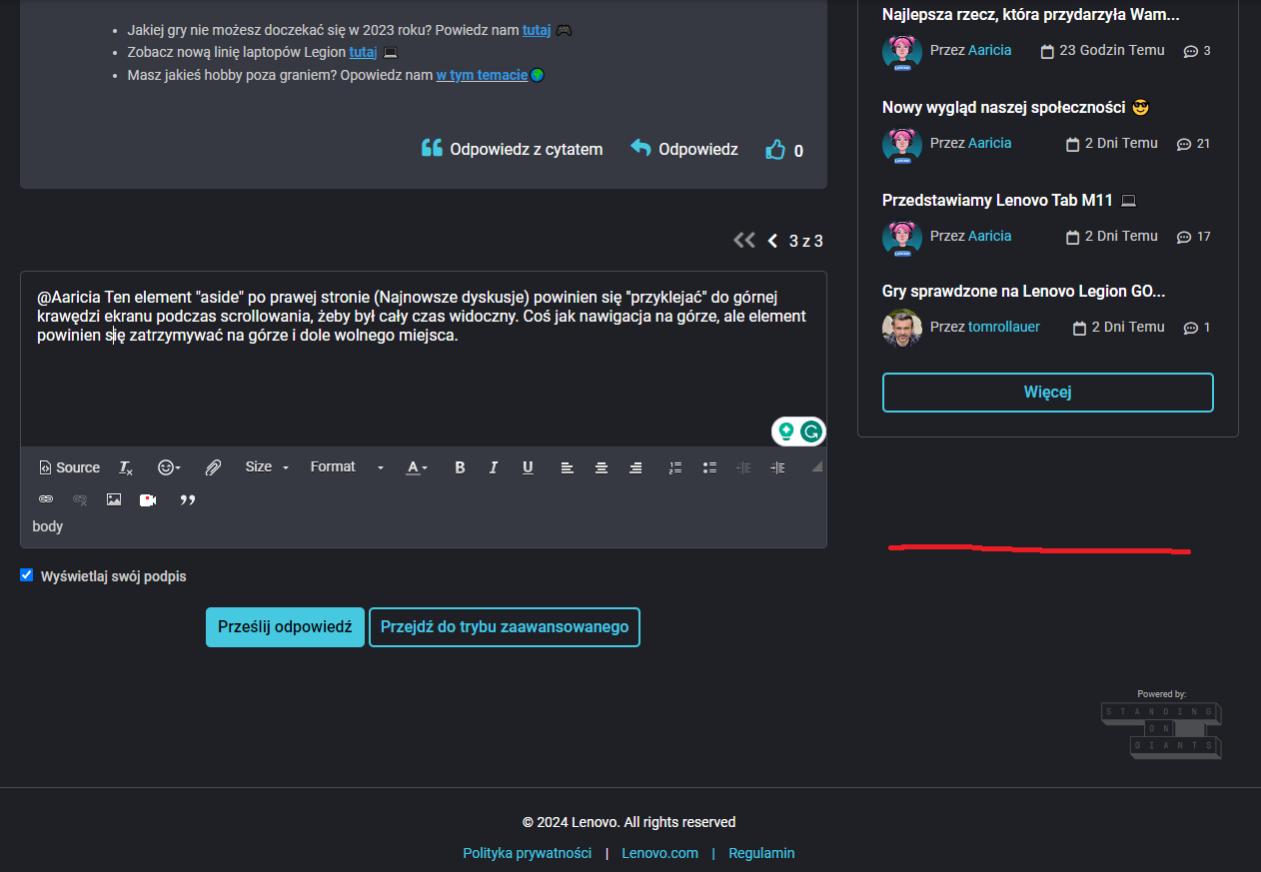Viewport: 1261px width, 872px height.
Task: Insert a bulleted list
Action: (x=710, y=467)
